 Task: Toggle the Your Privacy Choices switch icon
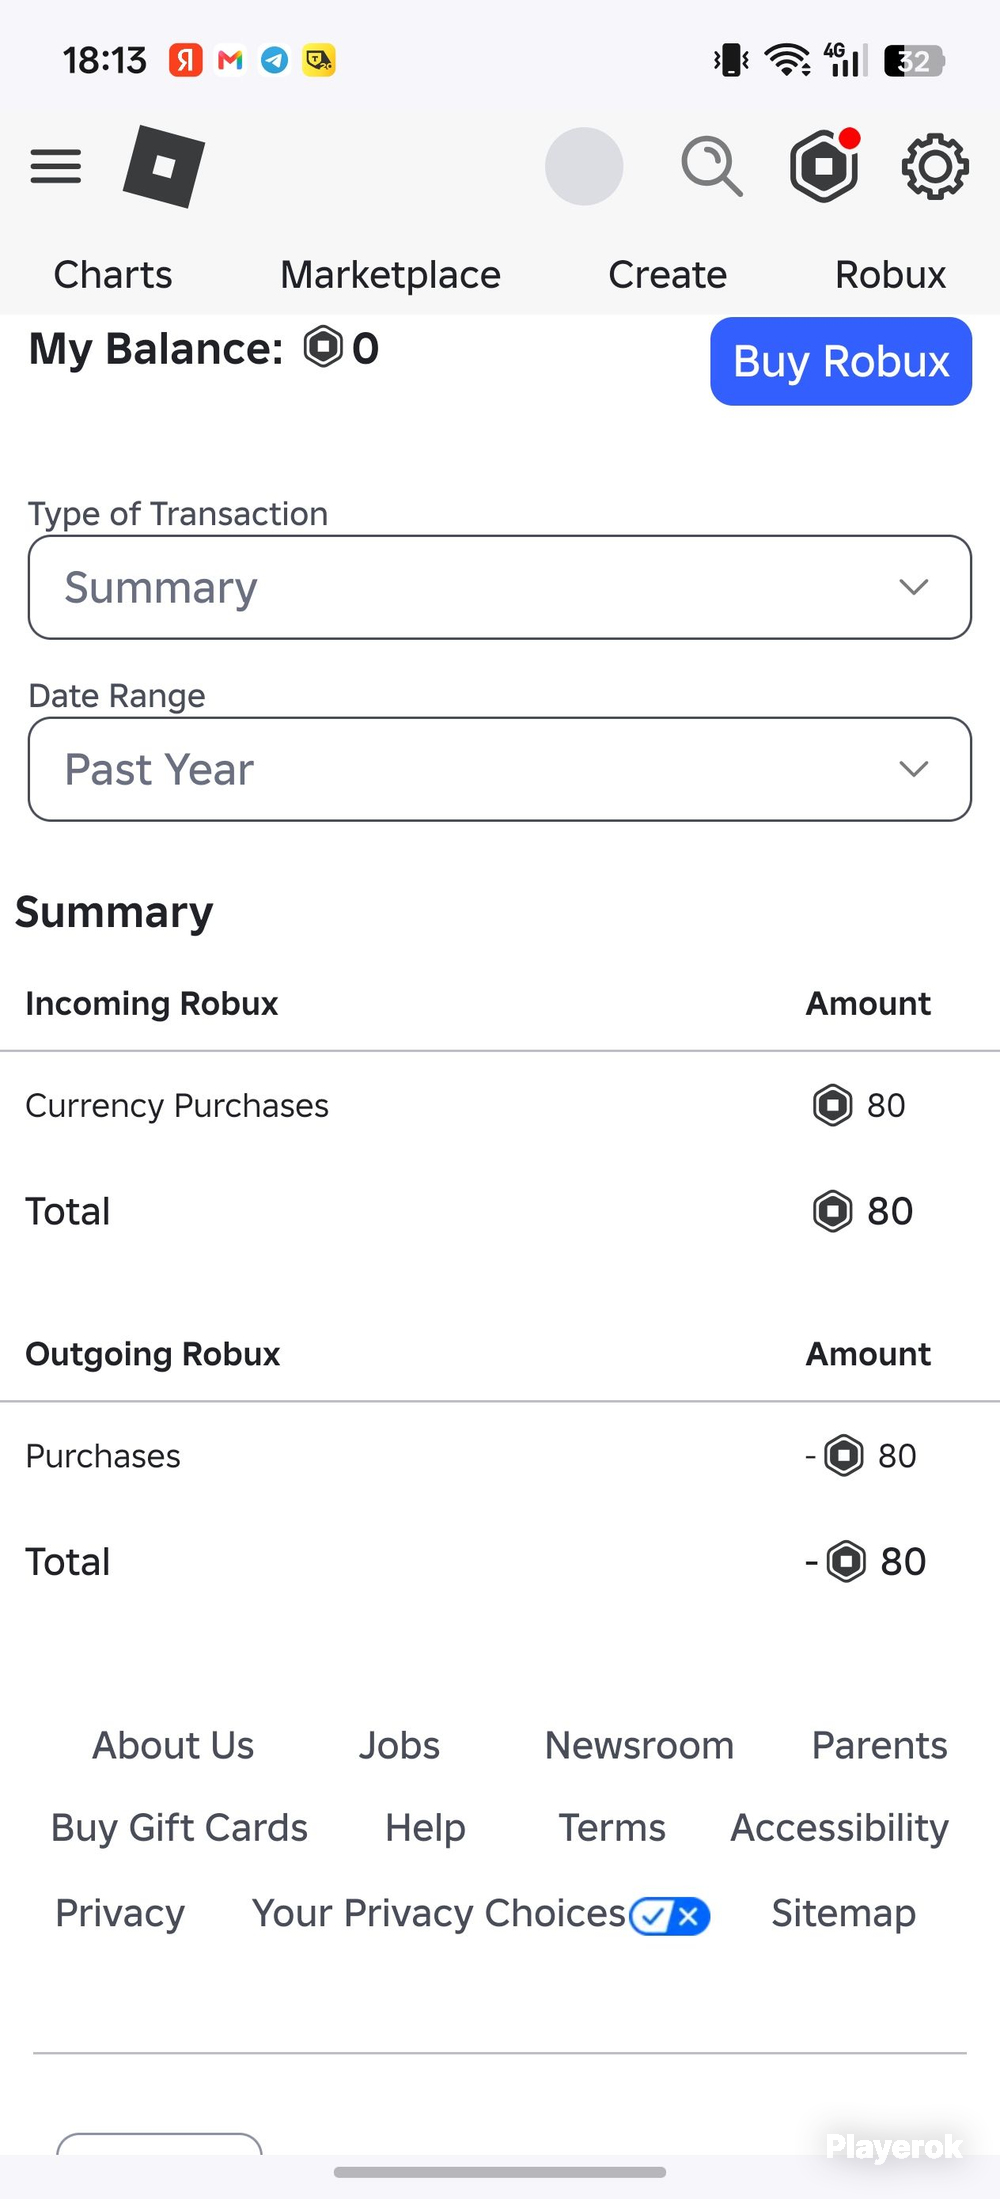[x=670, y=1916]
